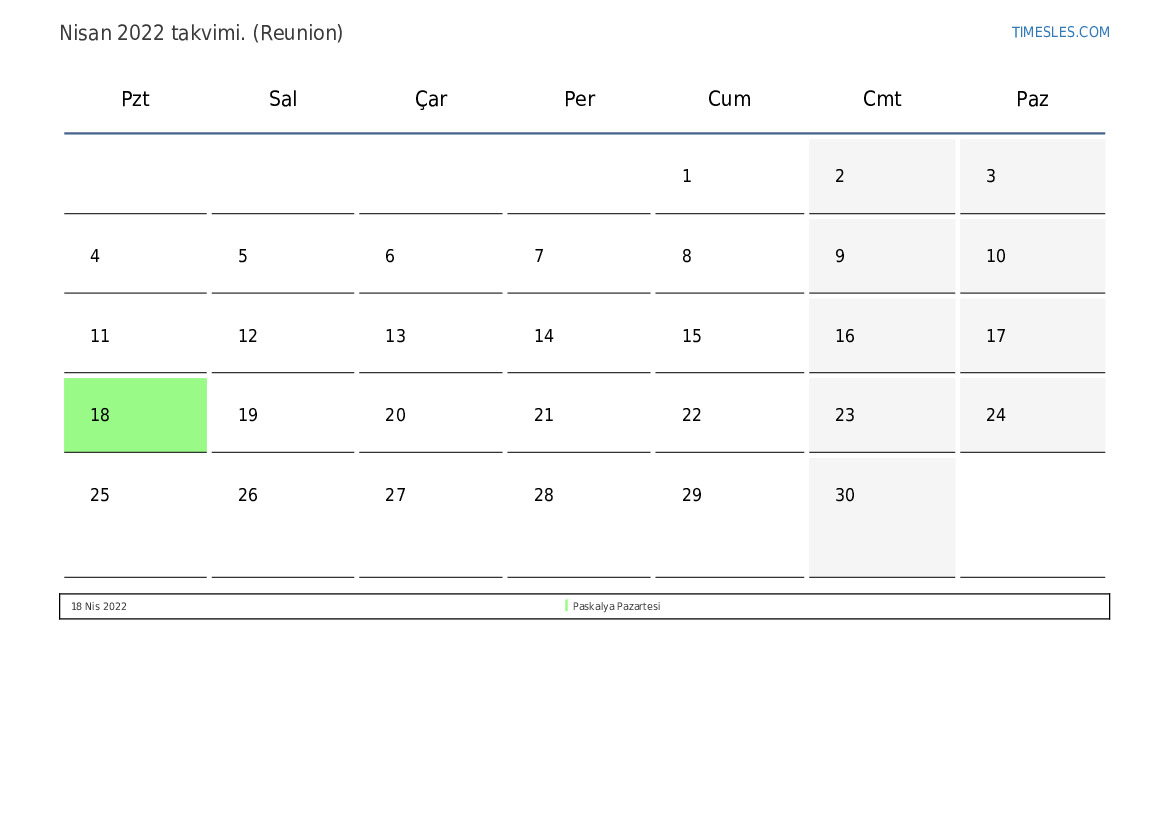Click the 'Paskalya Pazartesi' holiday name
1169x827 pixels.
(x=617, y=606)
